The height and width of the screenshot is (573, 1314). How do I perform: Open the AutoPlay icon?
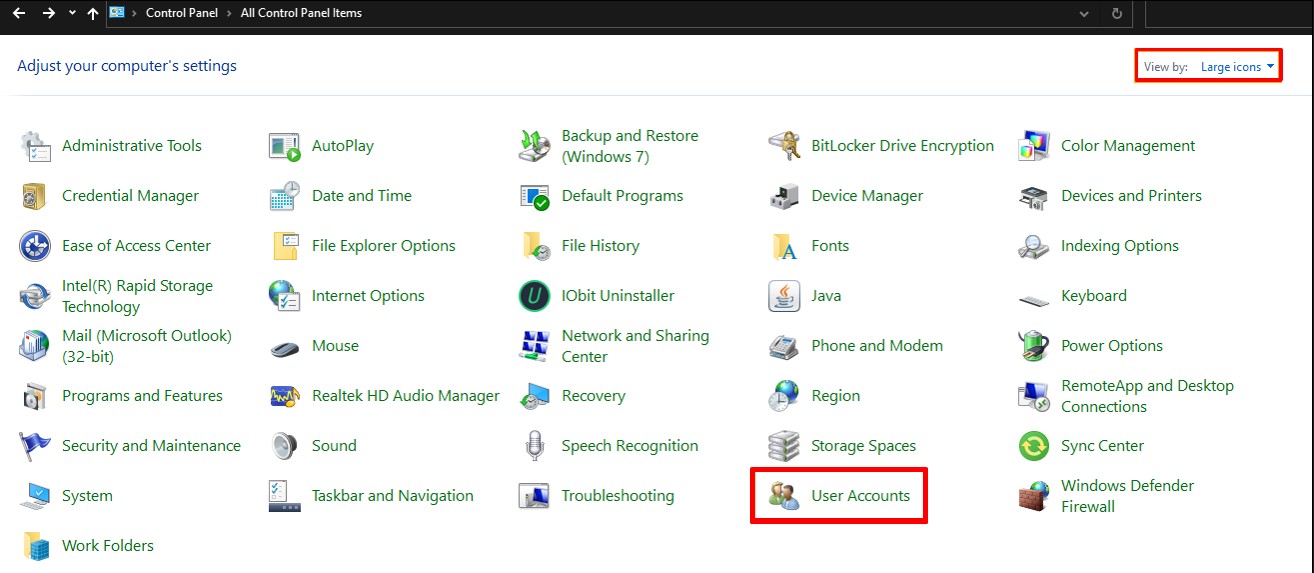tap(285, 146)
